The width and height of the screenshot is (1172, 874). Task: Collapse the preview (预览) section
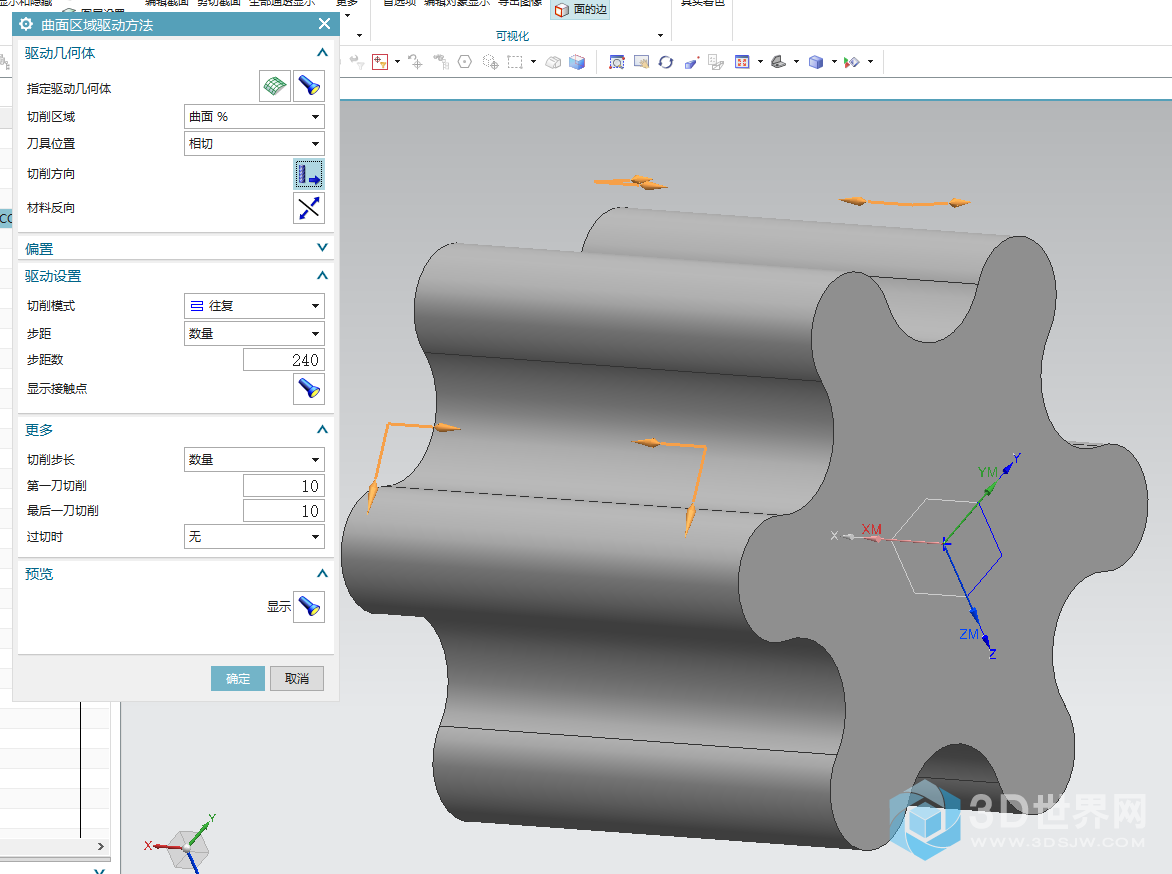322,573
